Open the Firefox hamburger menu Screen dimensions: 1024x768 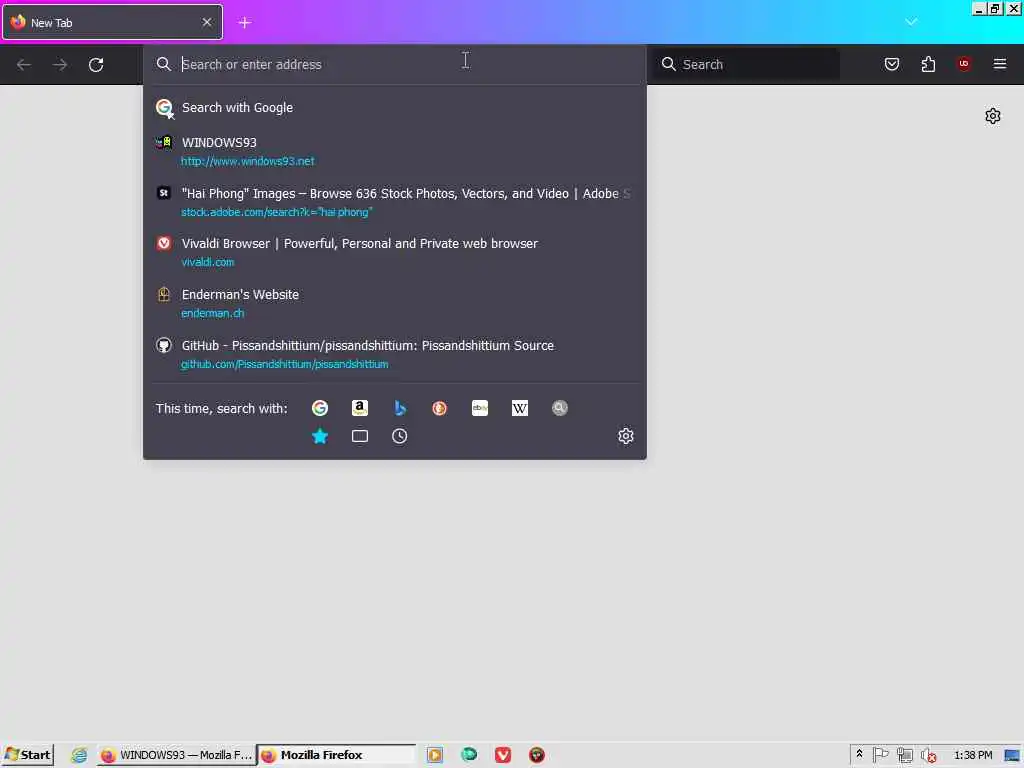pos(1000,64)
